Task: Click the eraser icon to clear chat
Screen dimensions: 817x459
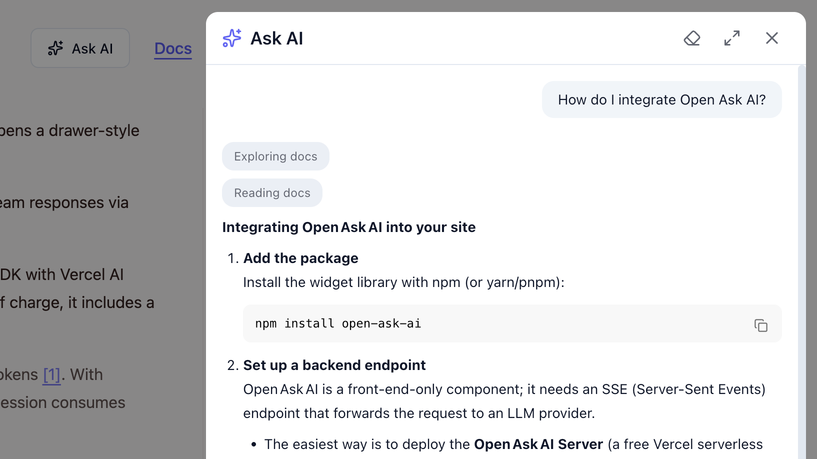Action: click(x=692, y=38)
